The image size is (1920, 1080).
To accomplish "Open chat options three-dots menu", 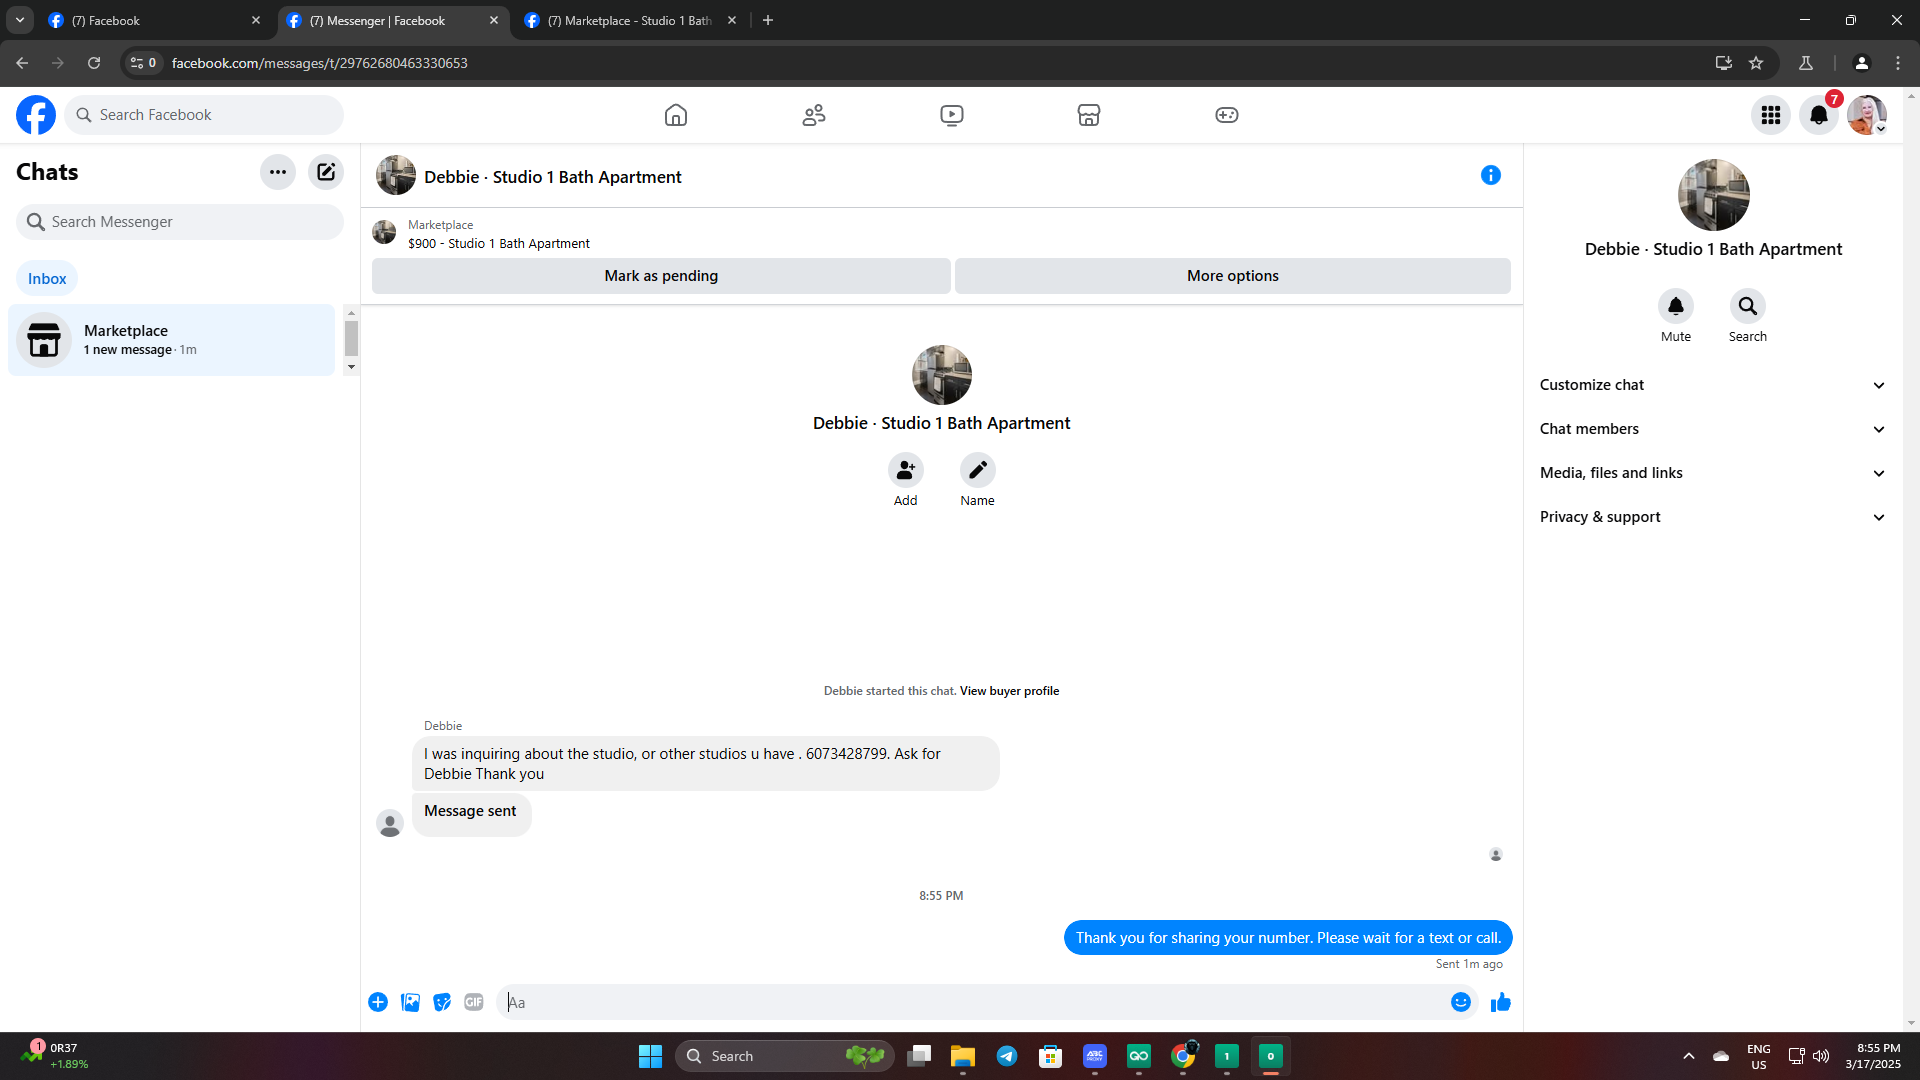I will (x=278, y=172).
